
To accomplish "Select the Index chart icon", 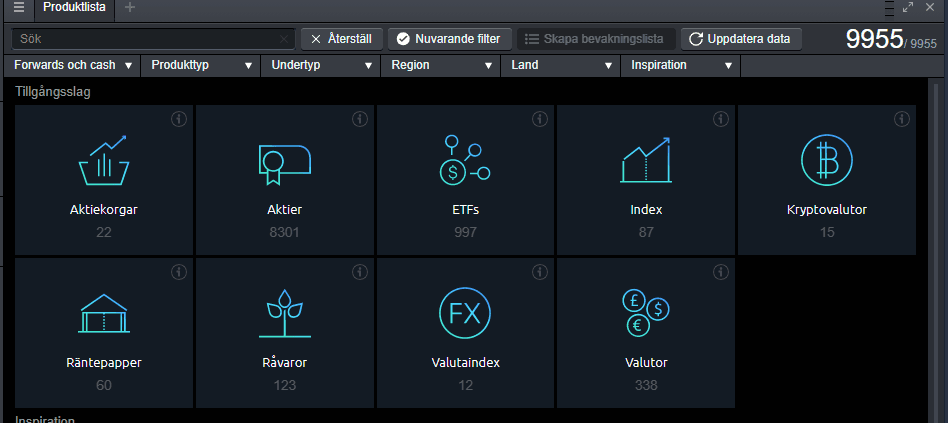I will [x=646, y=160].
